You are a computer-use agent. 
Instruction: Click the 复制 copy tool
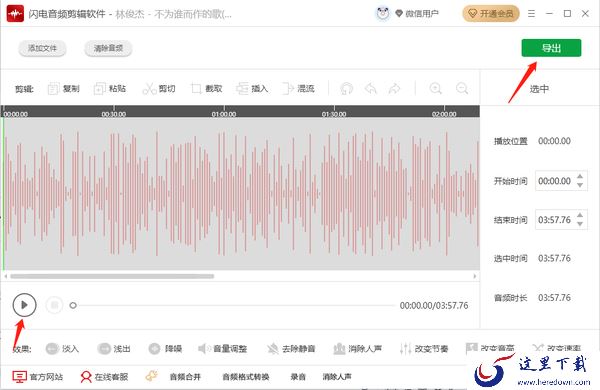click(x=64, y=89)
